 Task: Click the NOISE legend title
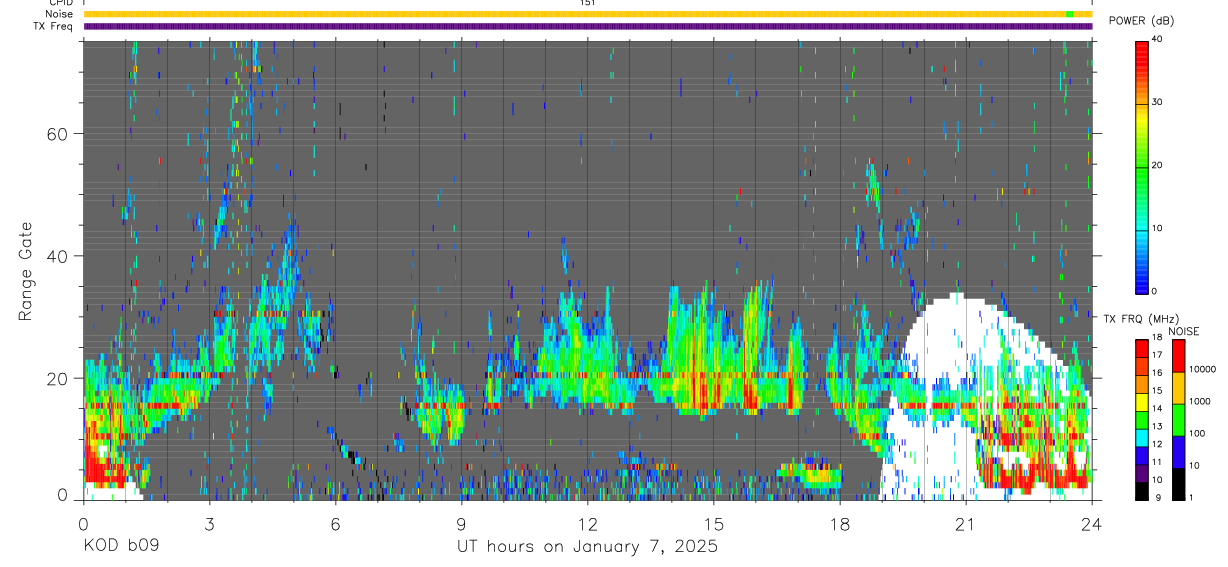pos(1183,331)
